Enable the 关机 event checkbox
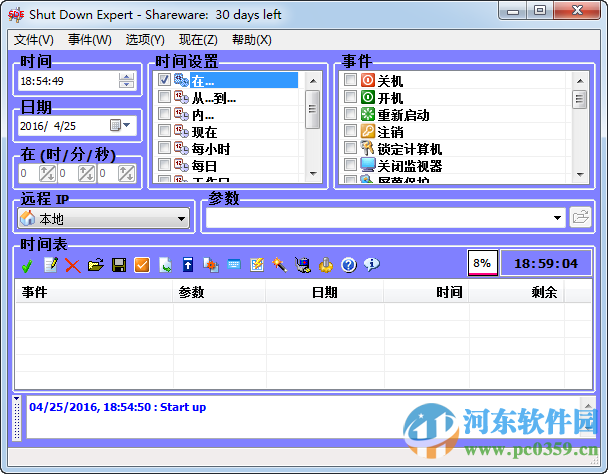This screenshot has height=474, width=608. (x=350, y=80)
